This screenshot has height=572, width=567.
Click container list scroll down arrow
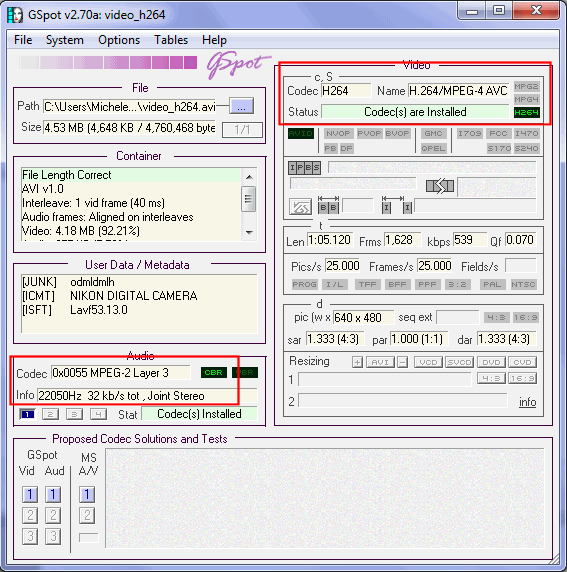coord(249,232)
